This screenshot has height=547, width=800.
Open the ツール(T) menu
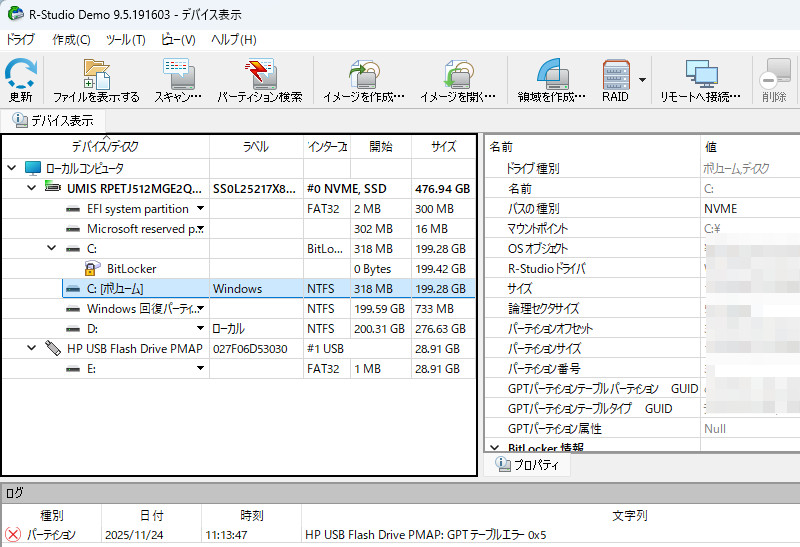pos(126,39)
